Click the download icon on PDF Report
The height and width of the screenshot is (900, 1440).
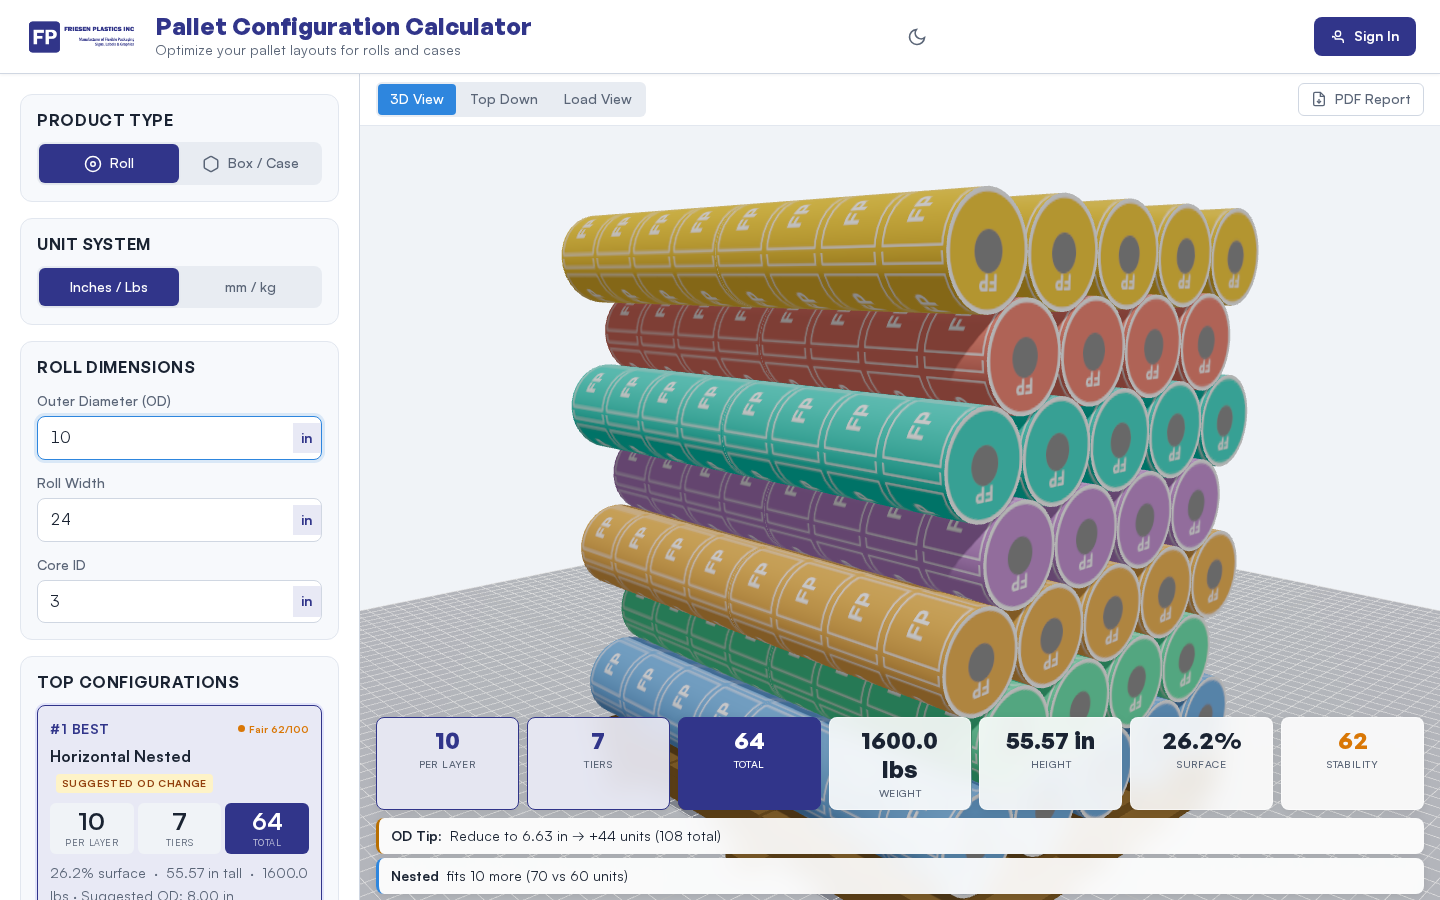1316,99
